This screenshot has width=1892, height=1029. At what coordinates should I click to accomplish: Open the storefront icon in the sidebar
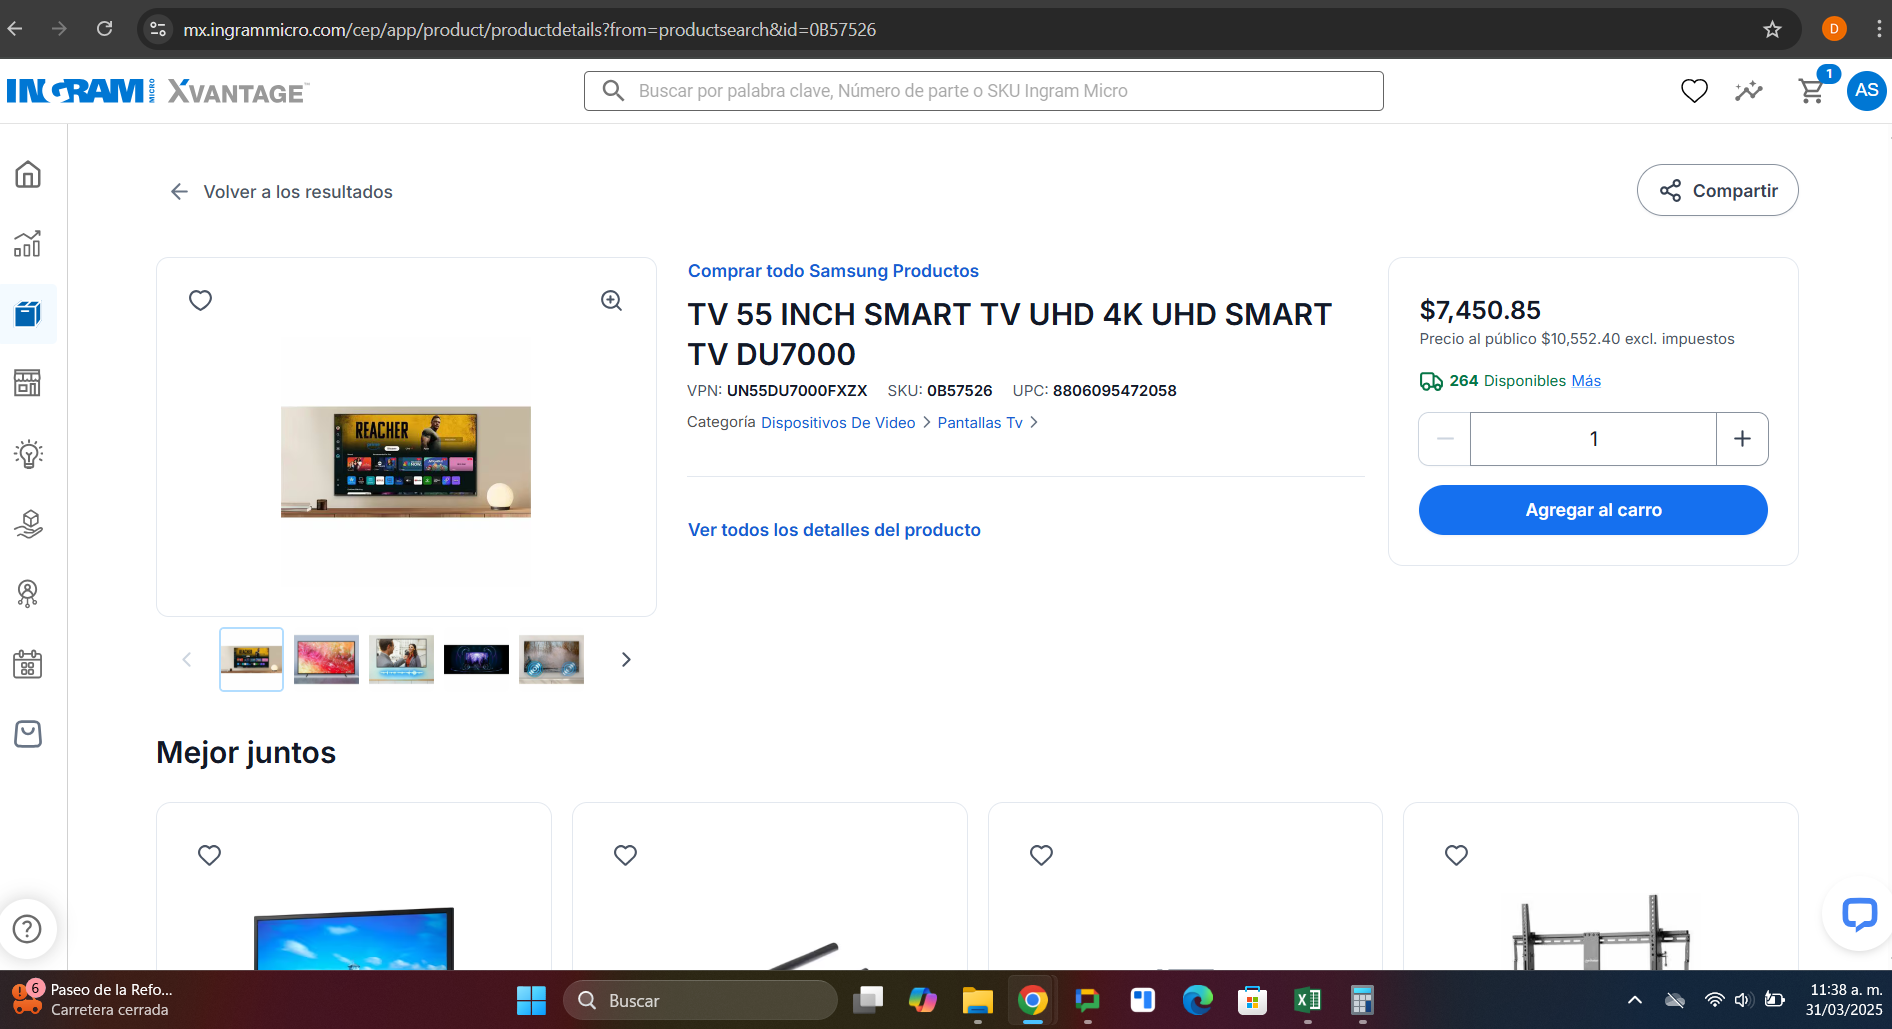pos(28,383)
